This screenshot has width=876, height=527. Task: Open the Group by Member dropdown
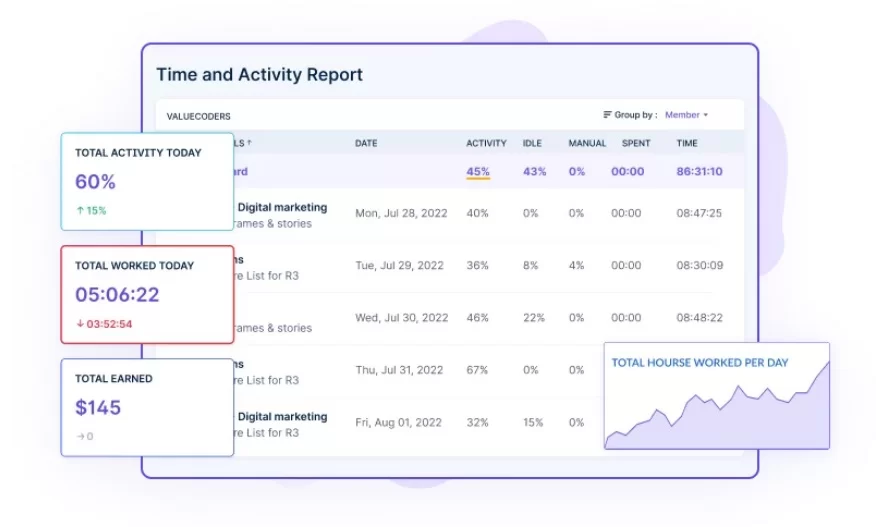click(686, 115)
